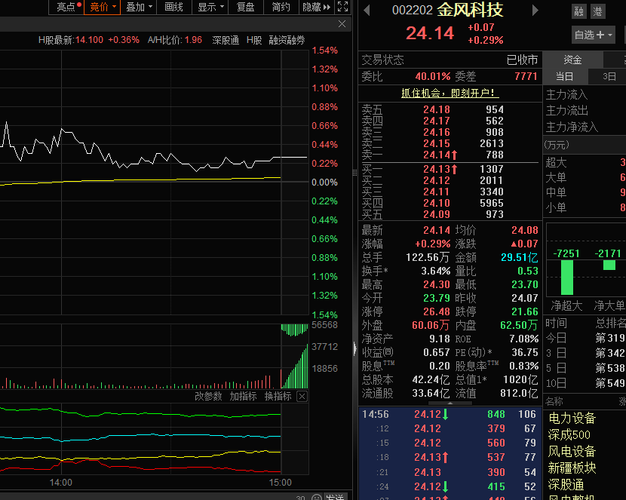
Task: Click 隐藏 to hide the side panel
Action: pos(316,7)
